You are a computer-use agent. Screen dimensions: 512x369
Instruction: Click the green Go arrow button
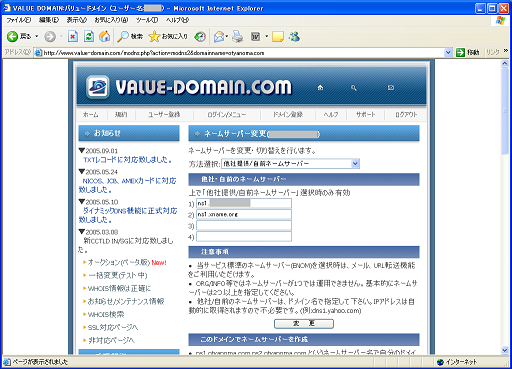pos(460,52)
